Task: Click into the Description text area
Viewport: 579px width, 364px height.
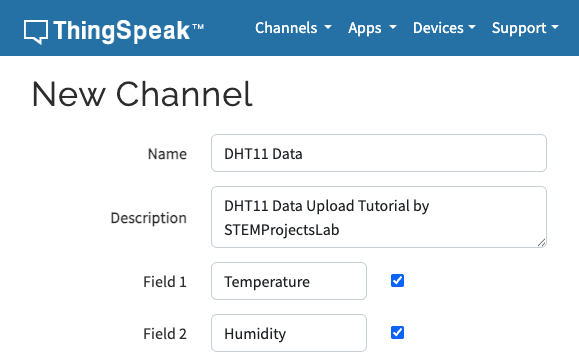Action: tap(379, 217)
